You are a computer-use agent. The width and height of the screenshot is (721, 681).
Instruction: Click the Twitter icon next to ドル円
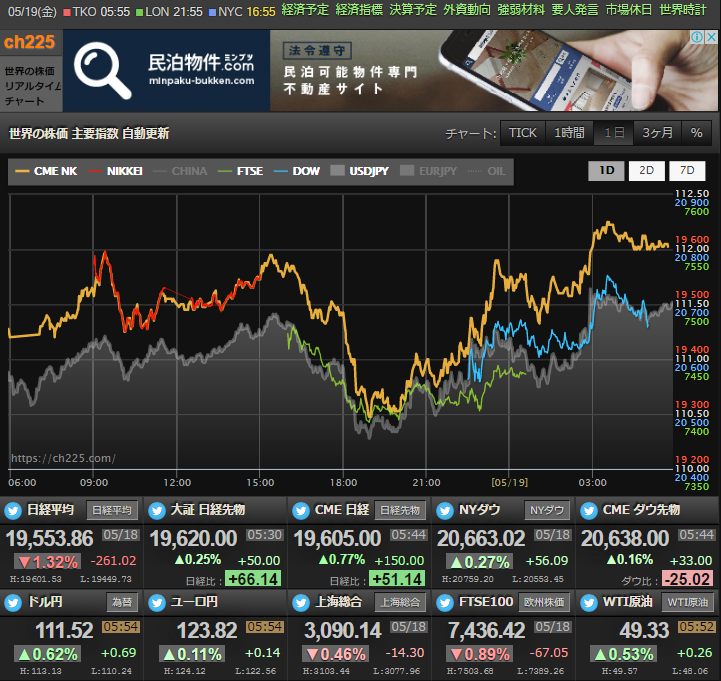coord(13,603)
